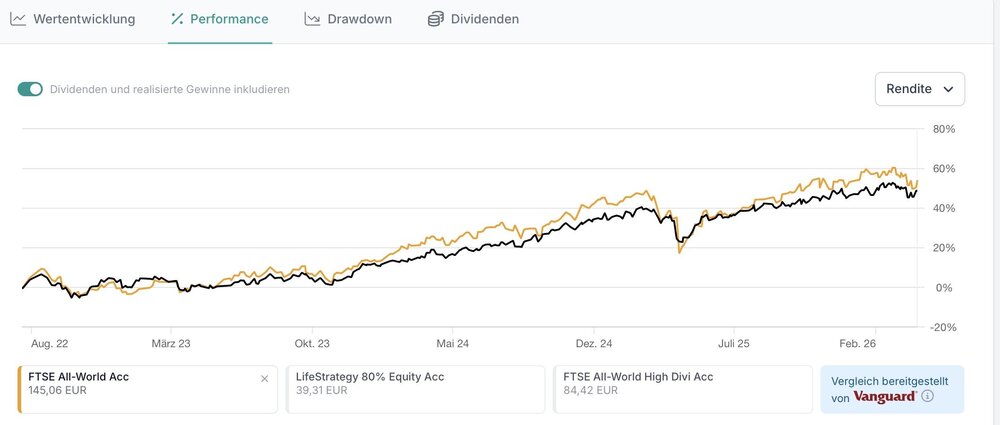The height and width of the screenshot is (425, 1000).
Task: Click the Drawdown chart icon
Action: pyautogui.click(x=312, y=19)
